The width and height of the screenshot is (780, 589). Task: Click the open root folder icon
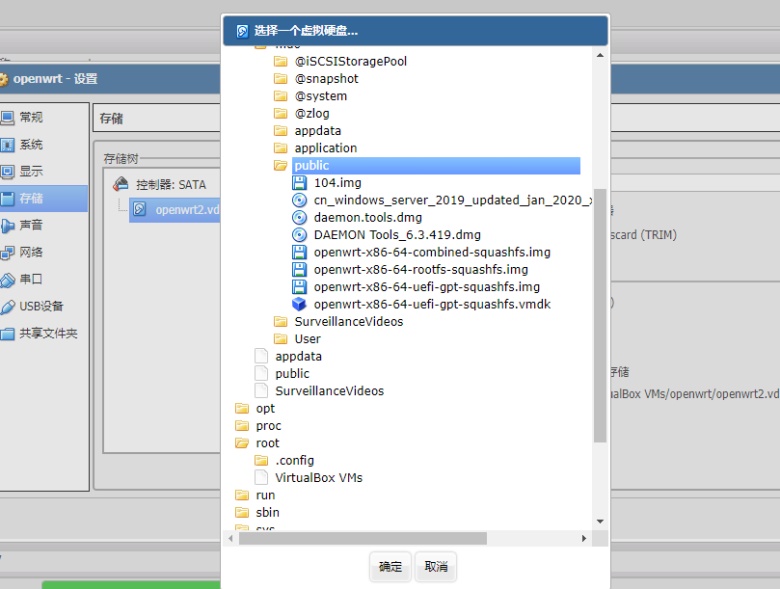click(242, 443)
